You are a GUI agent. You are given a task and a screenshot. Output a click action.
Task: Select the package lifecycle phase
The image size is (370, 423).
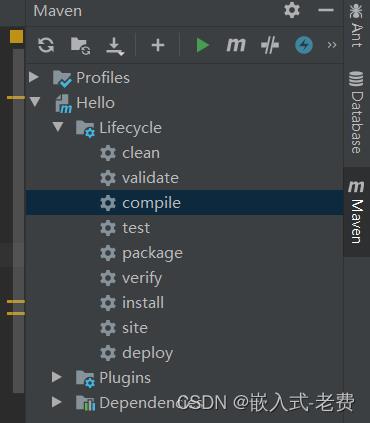point(152,253)
